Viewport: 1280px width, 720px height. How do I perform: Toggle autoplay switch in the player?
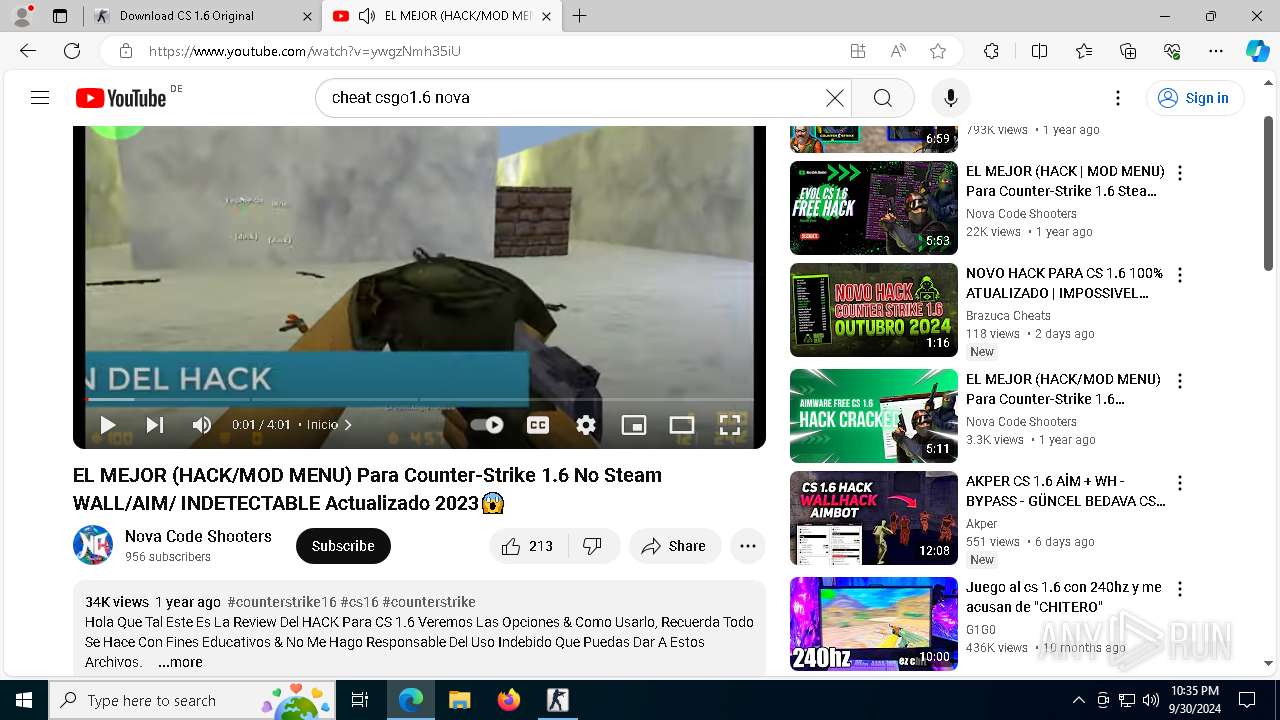[487, 425]
